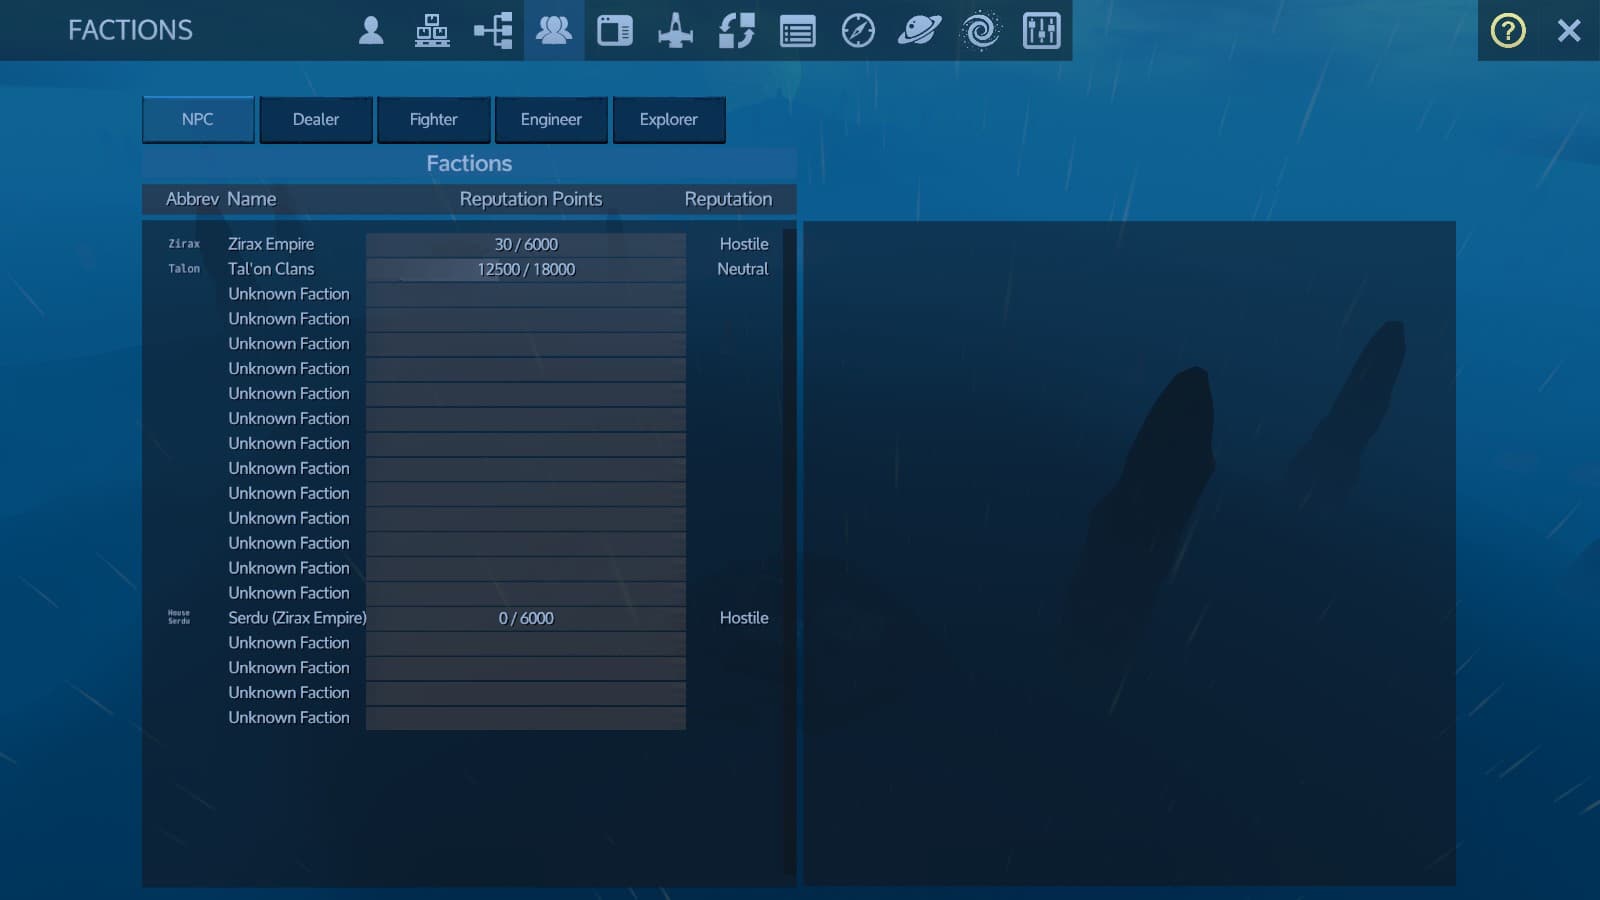This screenshot has width=1600, height=900.
Task: Open the spiral galaxy icon
Action: click(x=981, y=30)
